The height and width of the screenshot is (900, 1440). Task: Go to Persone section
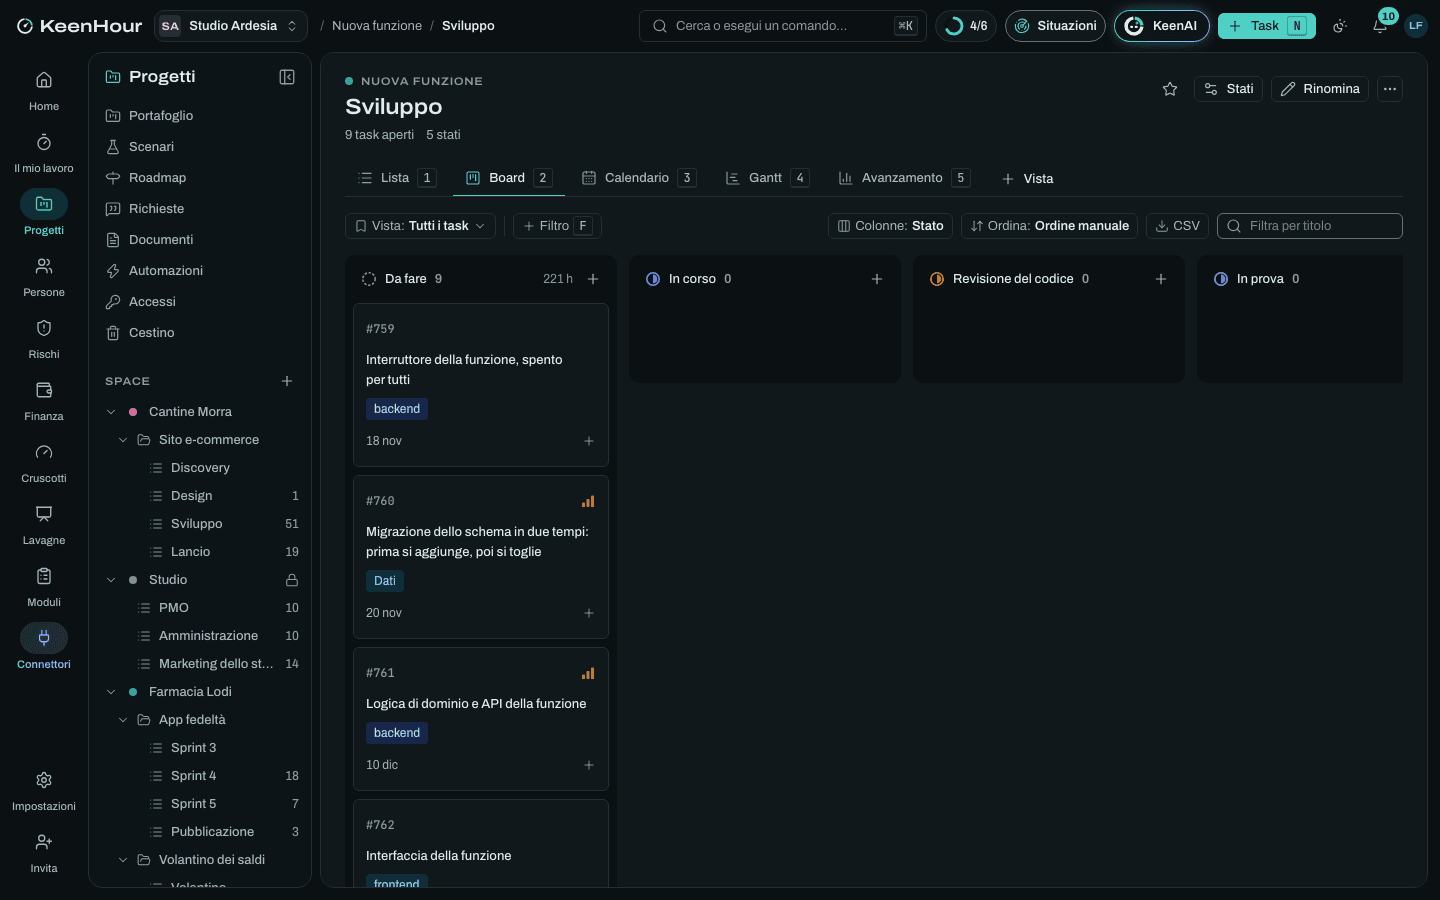[44, 277]
